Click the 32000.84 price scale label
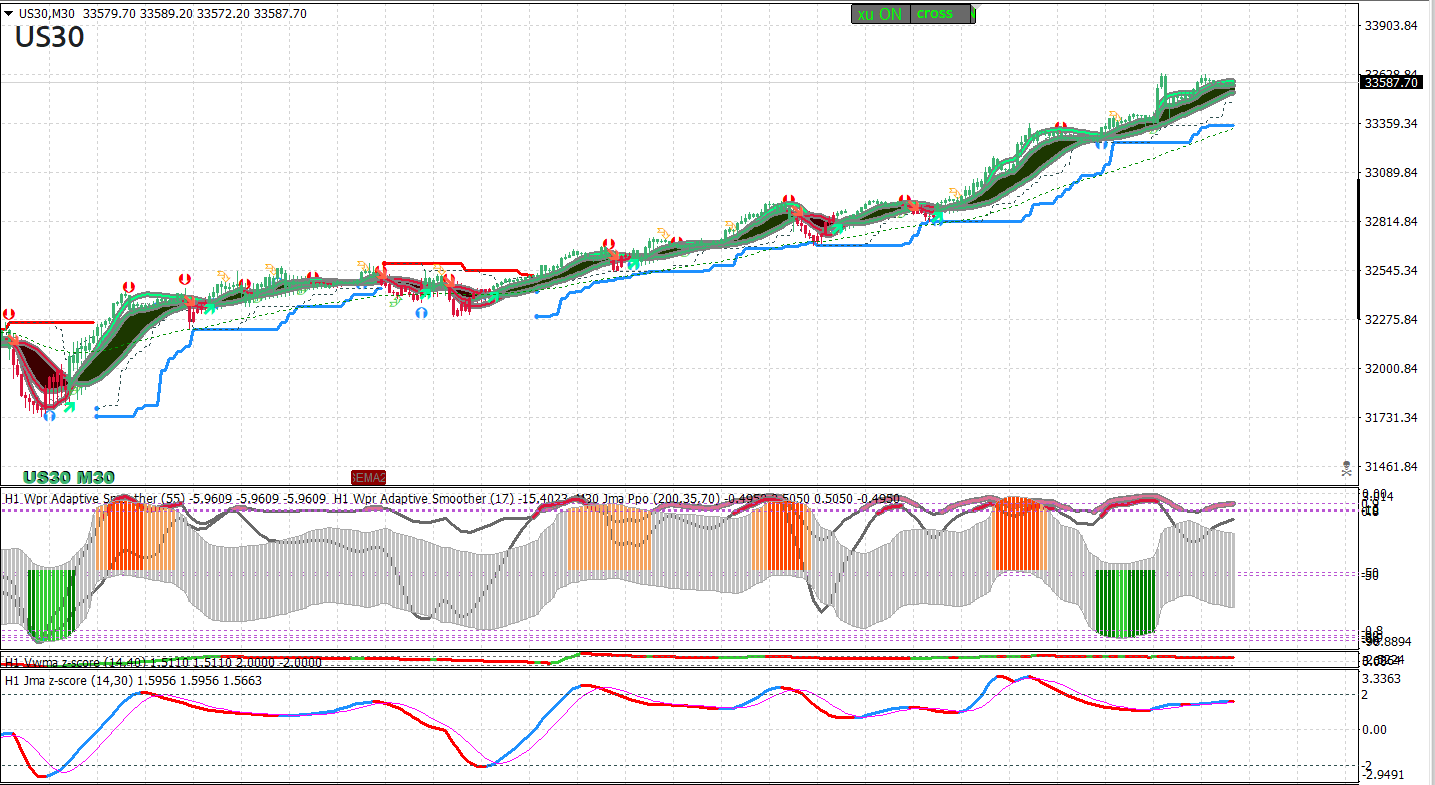The image size is (1435, 785). [1391, 369]
